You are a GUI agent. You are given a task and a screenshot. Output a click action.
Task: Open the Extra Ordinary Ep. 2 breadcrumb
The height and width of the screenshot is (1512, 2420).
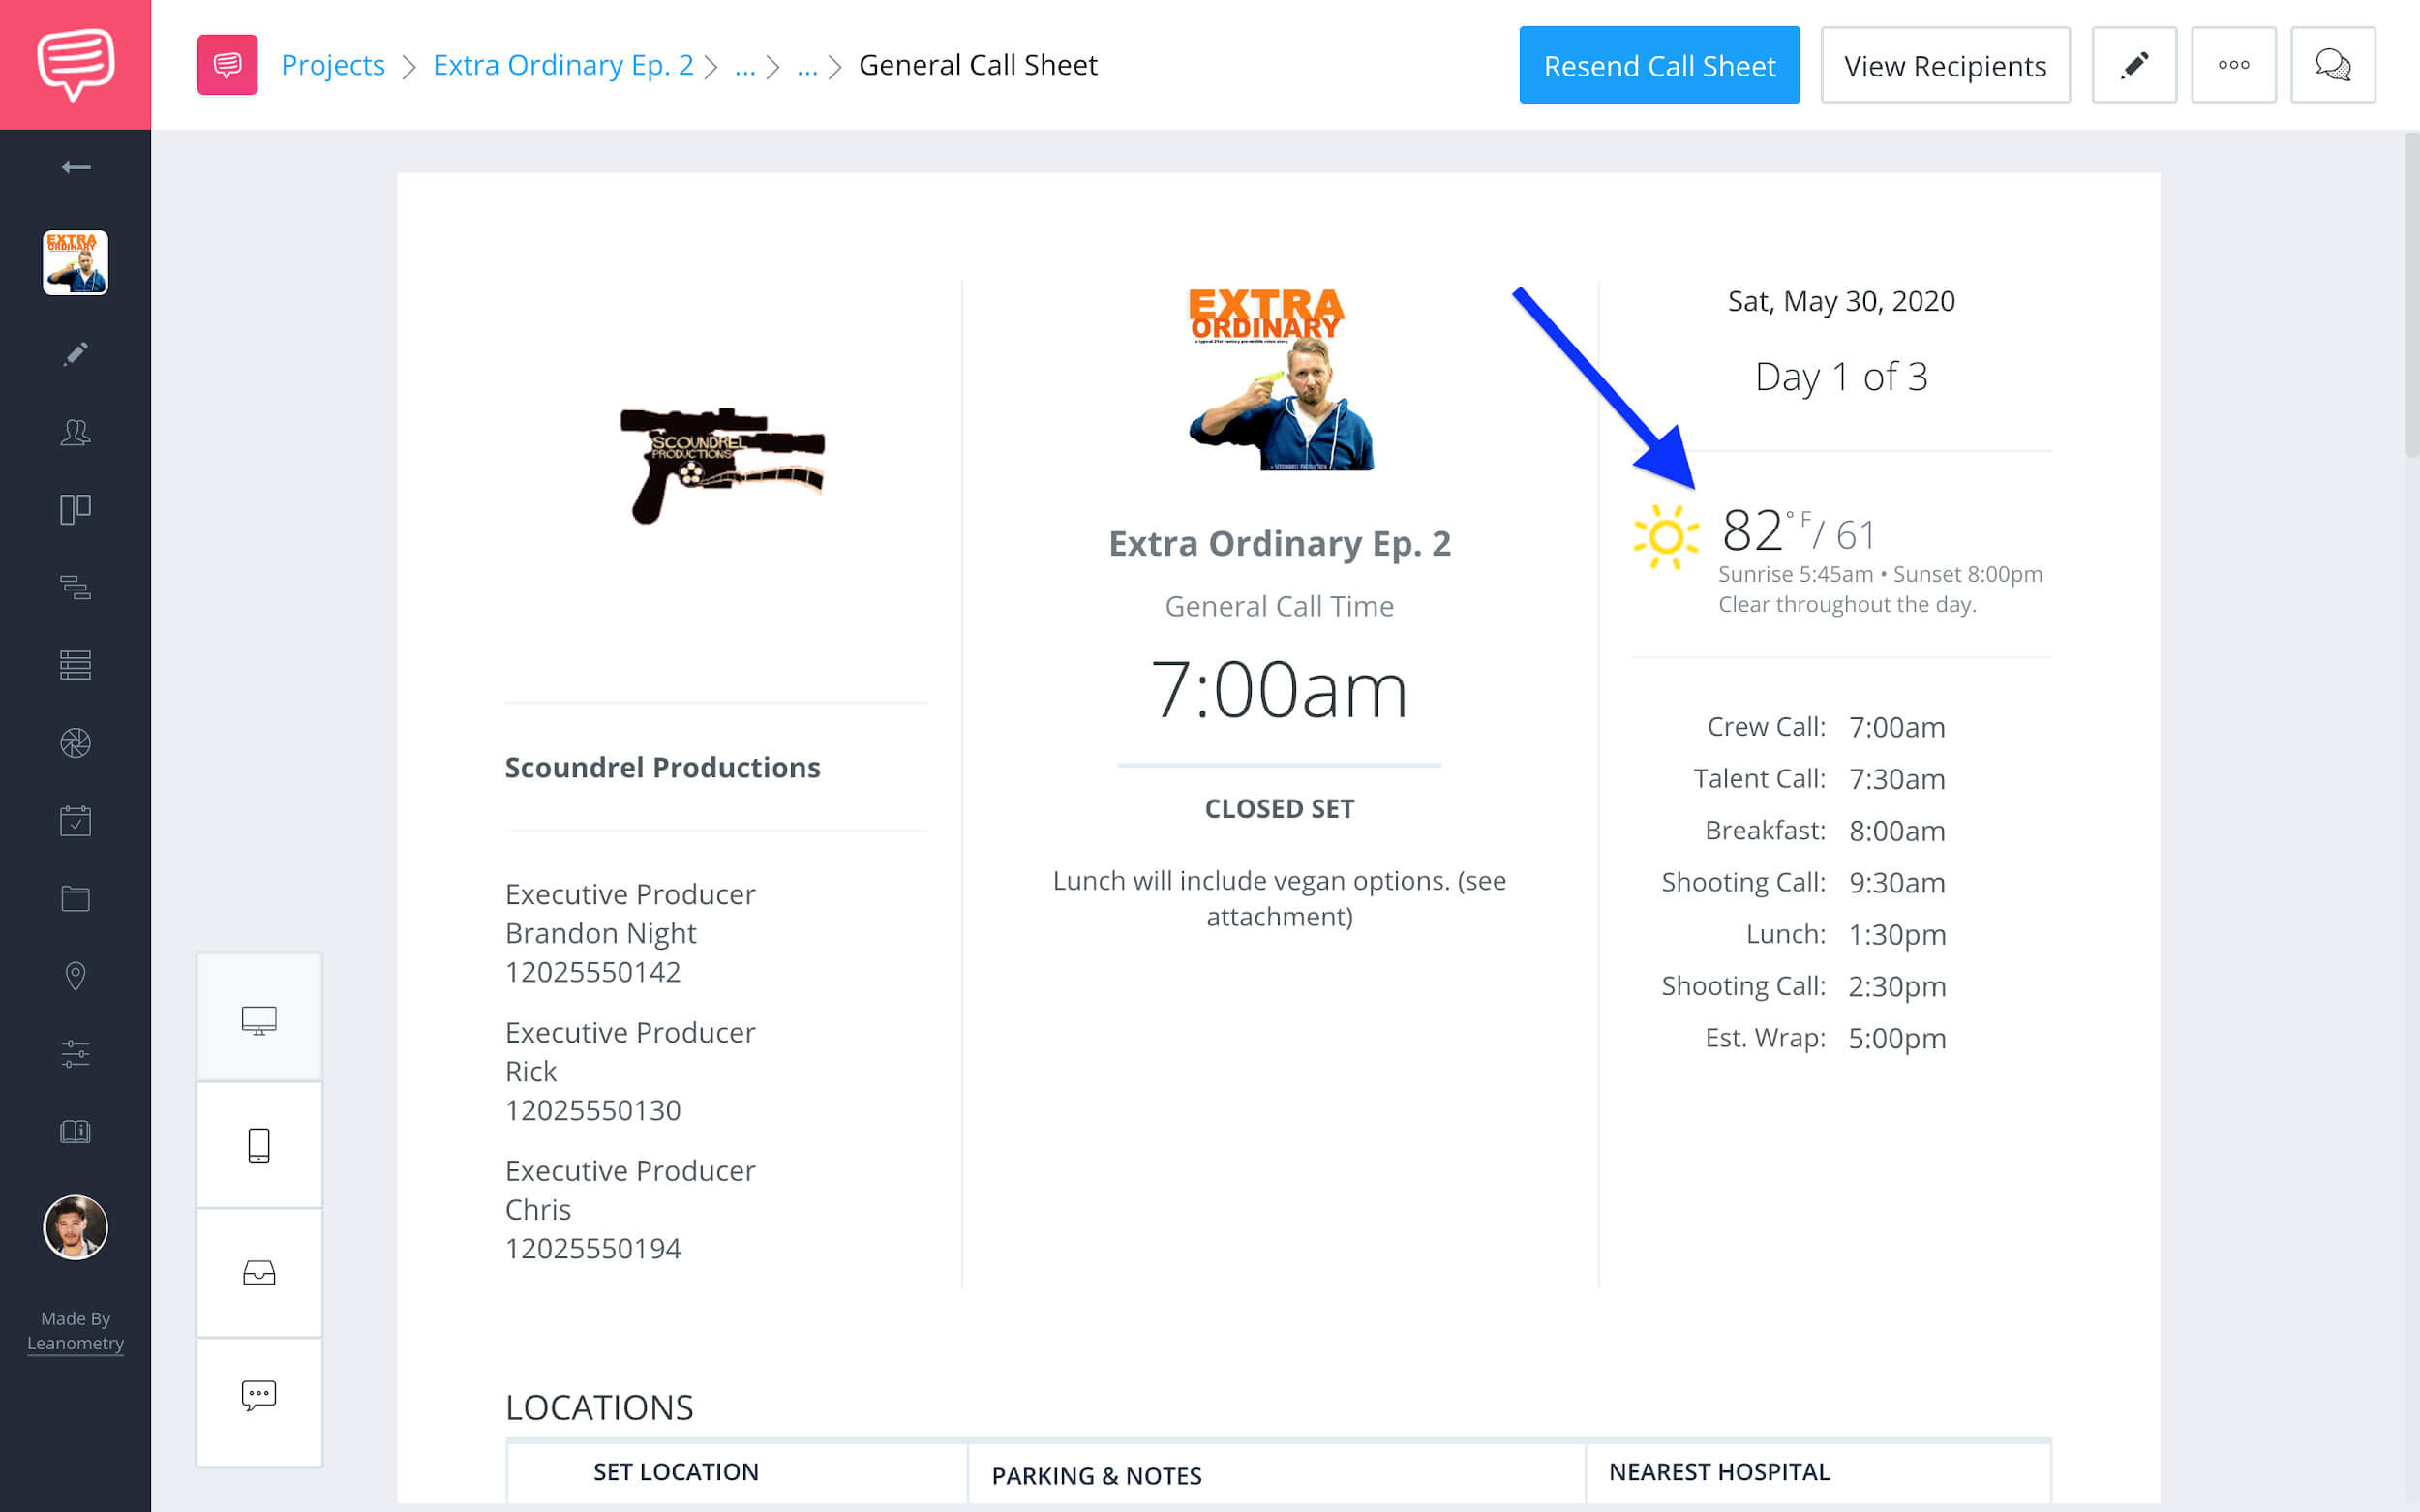pos(563,65)
